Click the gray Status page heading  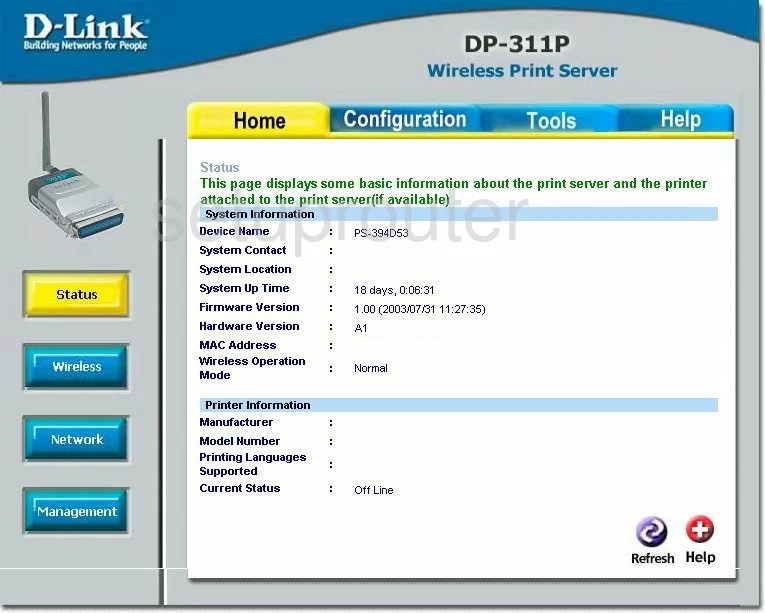coord(220,167)
